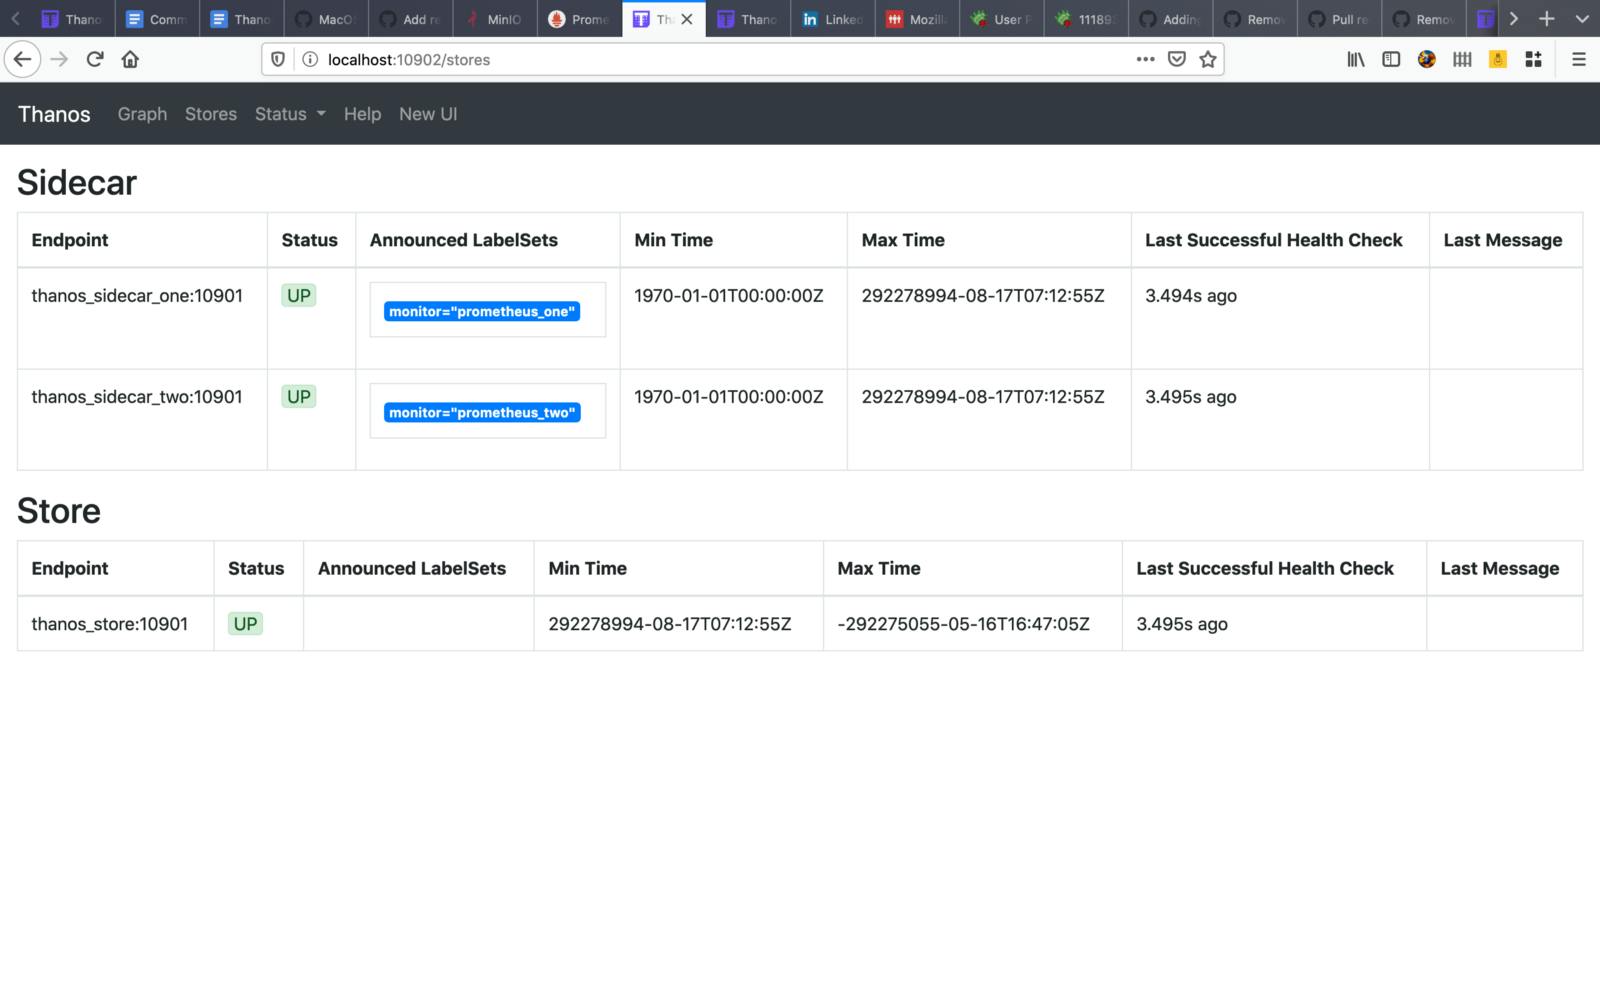Go back to the previous page

tap(22, 59)
